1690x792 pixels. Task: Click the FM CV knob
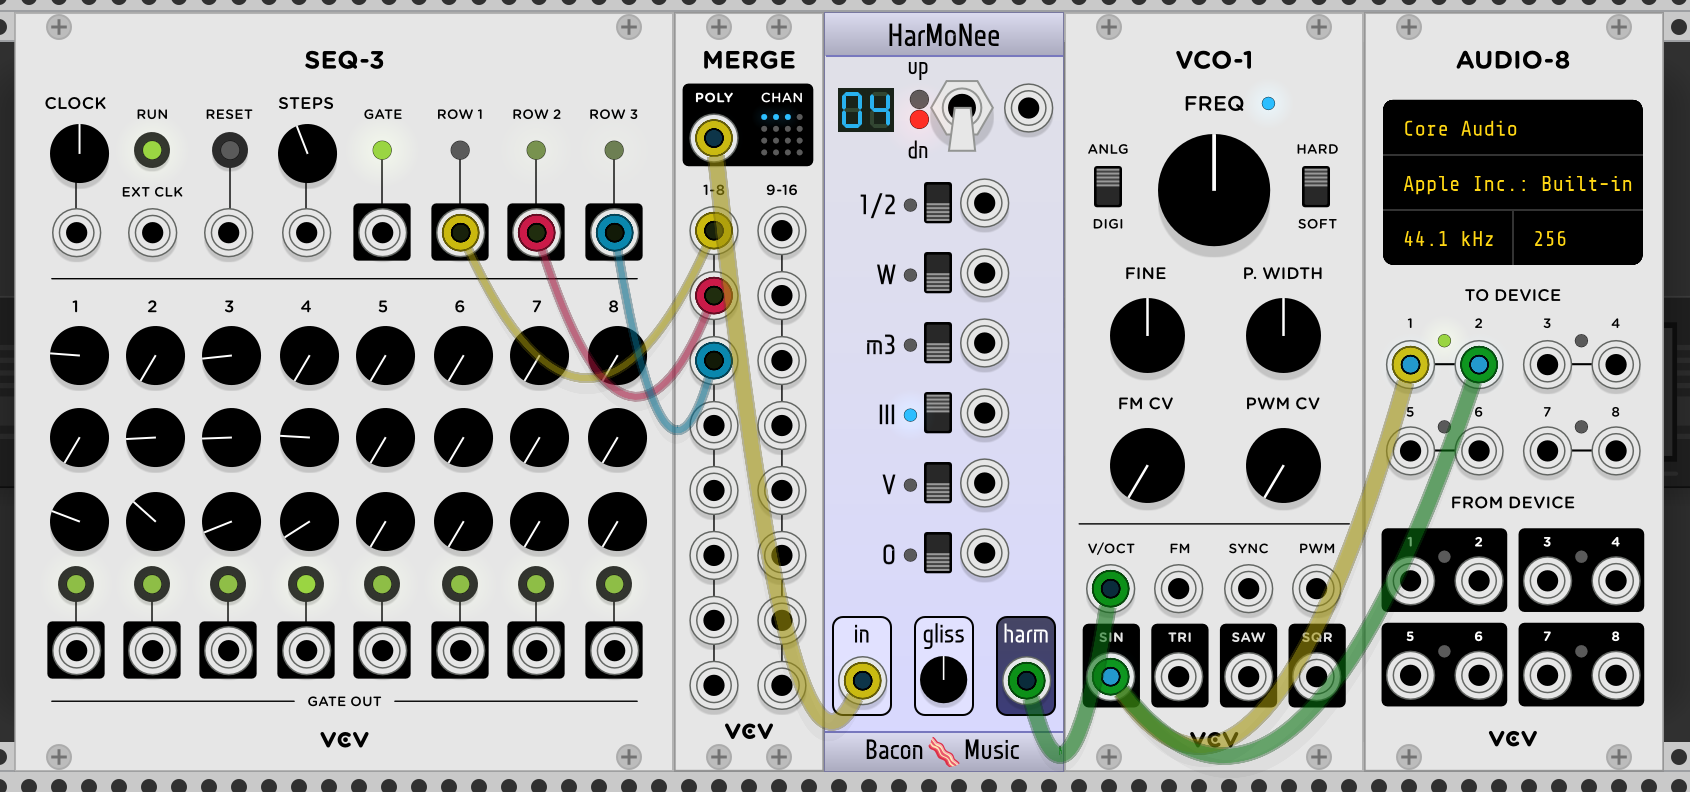pyautogui.click(x=1147, y=465)
